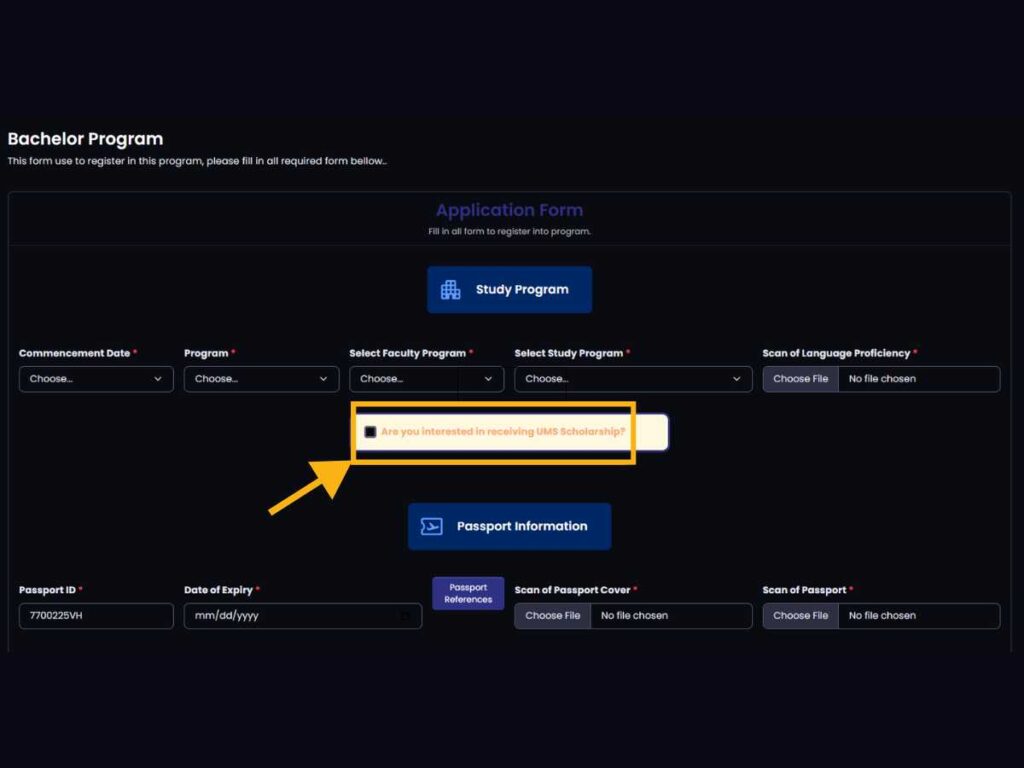Click the Date of Expiry date field
The height and width of the screenshot is (768, 1024).
click(290, 616)
